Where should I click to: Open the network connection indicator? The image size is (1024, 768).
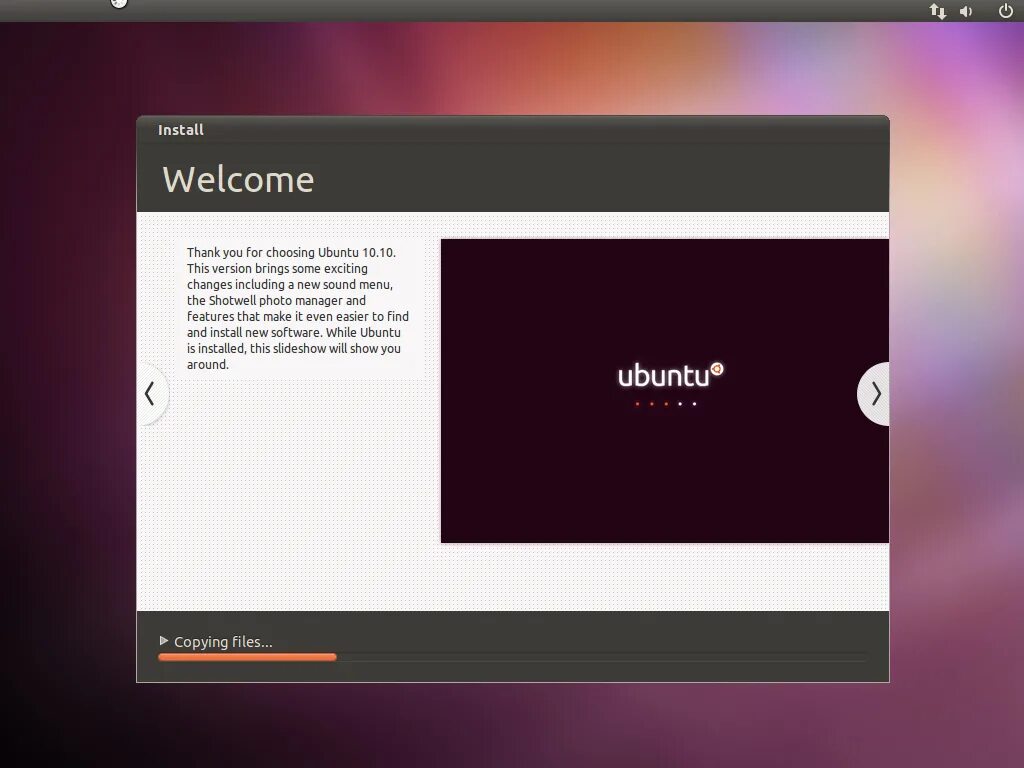[x=938, y=11]
